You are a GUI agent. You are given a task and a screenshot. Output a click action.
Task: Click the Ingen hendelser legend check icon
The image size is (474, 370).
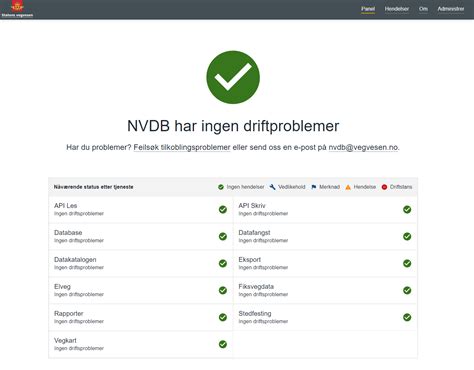click(x=221, y=187)
